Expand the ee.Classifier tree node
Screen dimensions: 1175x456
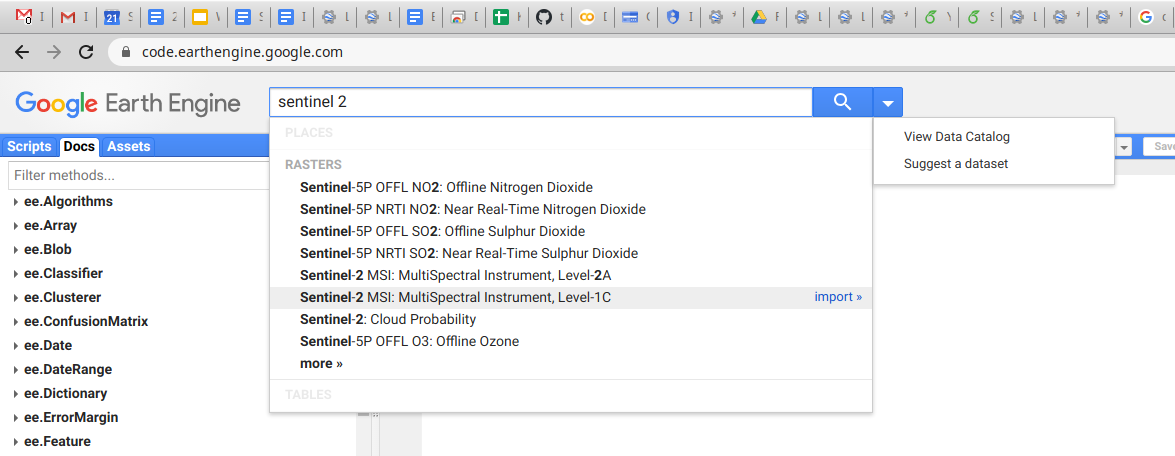[16, 273]
